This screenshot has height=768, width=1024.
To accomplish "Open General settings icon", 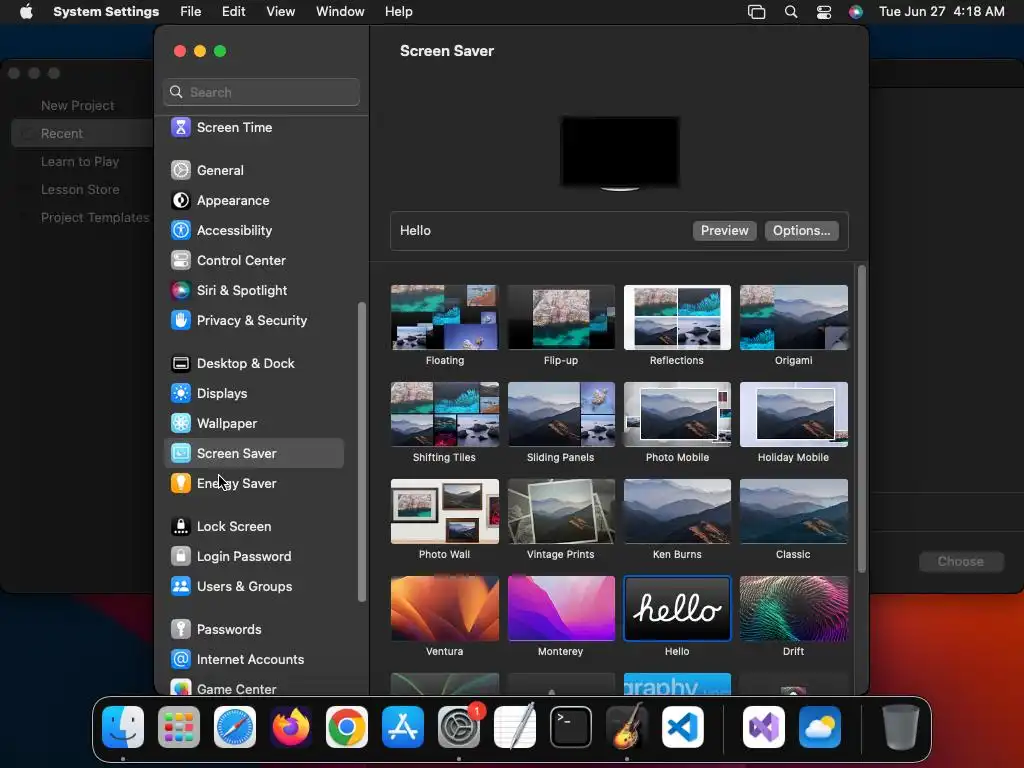I will pyautogui.click(x=181, y=170).
